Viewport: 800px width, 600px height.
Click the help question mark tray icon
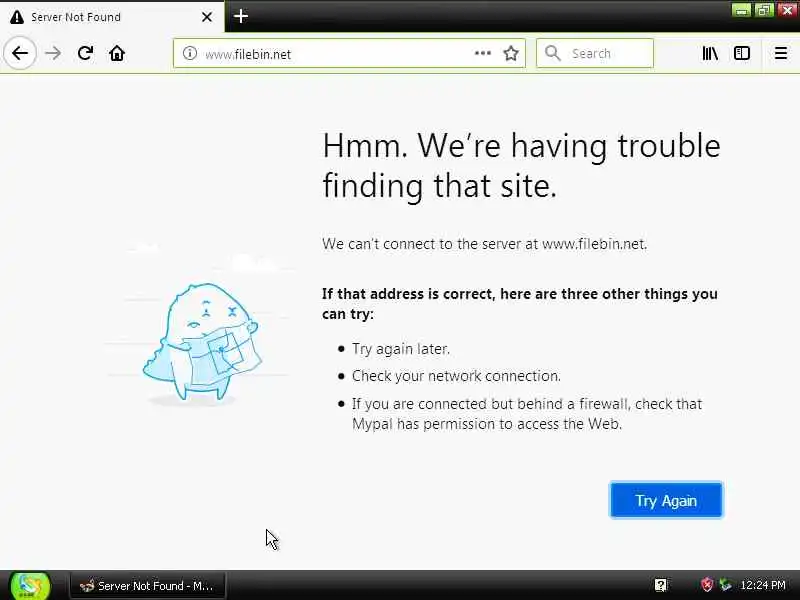[x=661, y=585]
